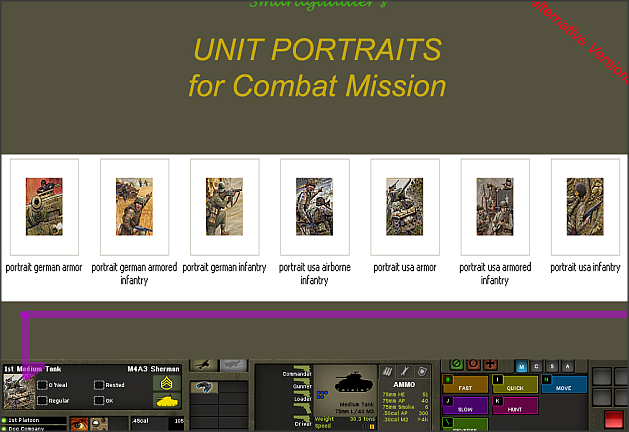This screenshot has width=629, height=432.
Task: Click the radio equipment icon
Action: (x=99, y=424)
